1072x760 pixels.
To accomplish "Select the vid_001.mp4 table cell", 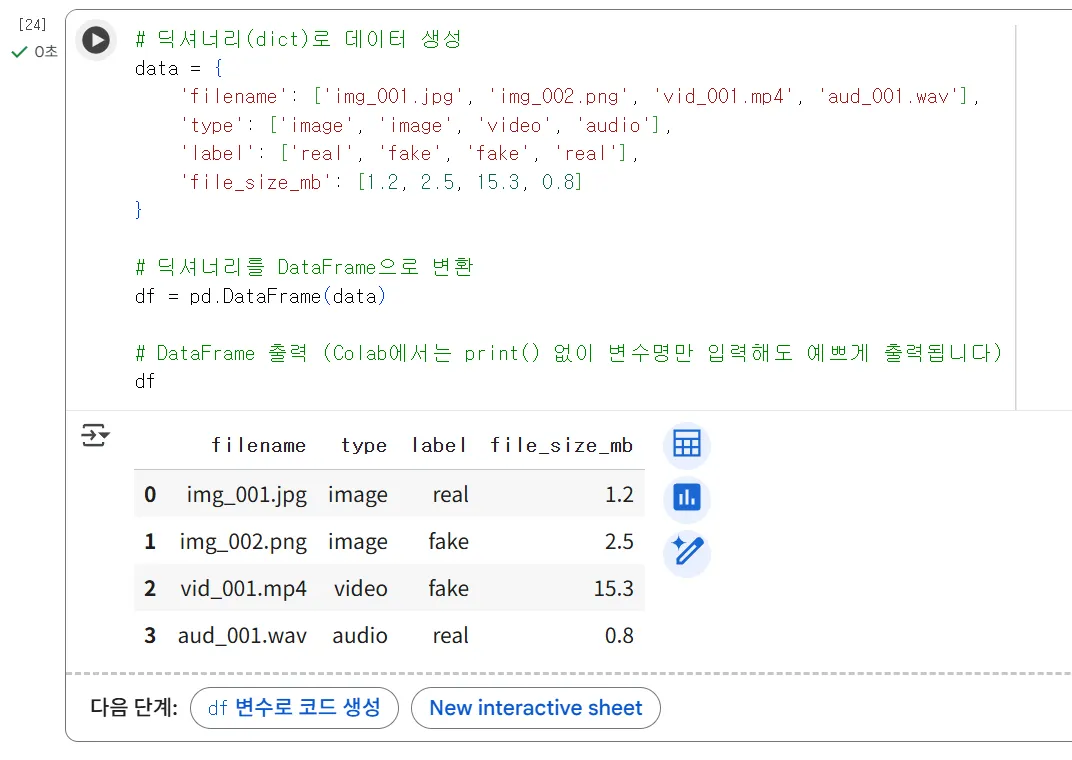I will (x=244, y=589).
